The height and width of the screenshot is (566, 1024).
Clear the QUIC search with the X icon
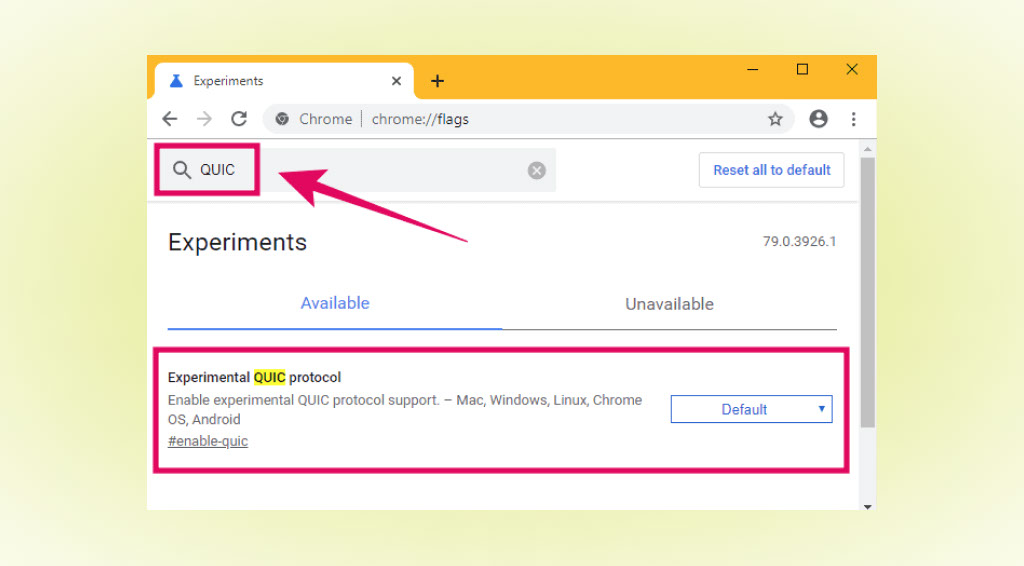pyautogui.click(x=537, y=170)
